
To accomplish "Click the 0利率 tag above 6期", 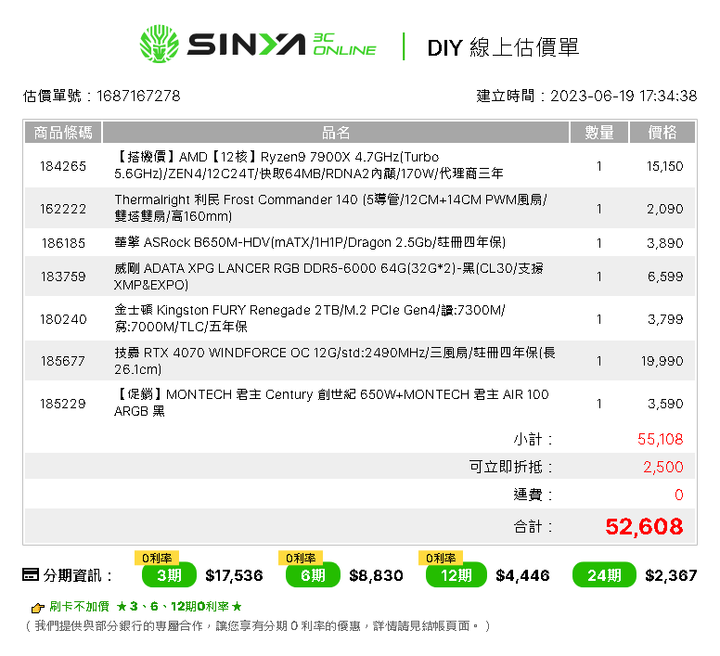I will 300,558.
